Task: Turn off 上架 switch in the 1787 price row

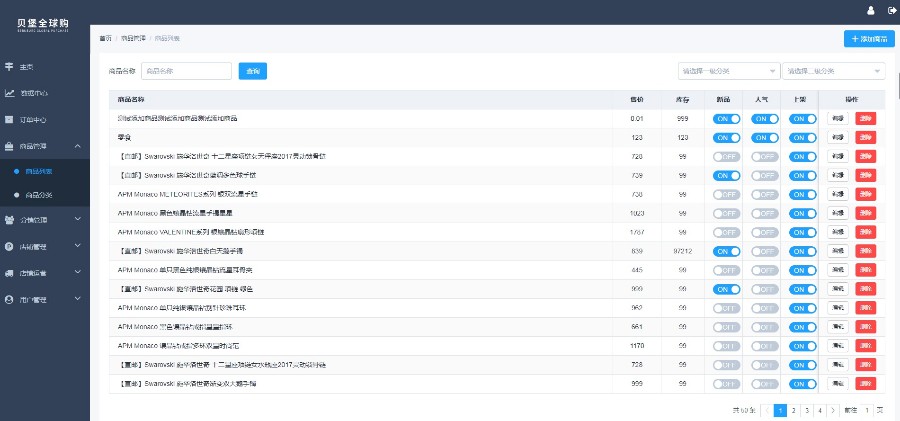Action: pos(803,233)
